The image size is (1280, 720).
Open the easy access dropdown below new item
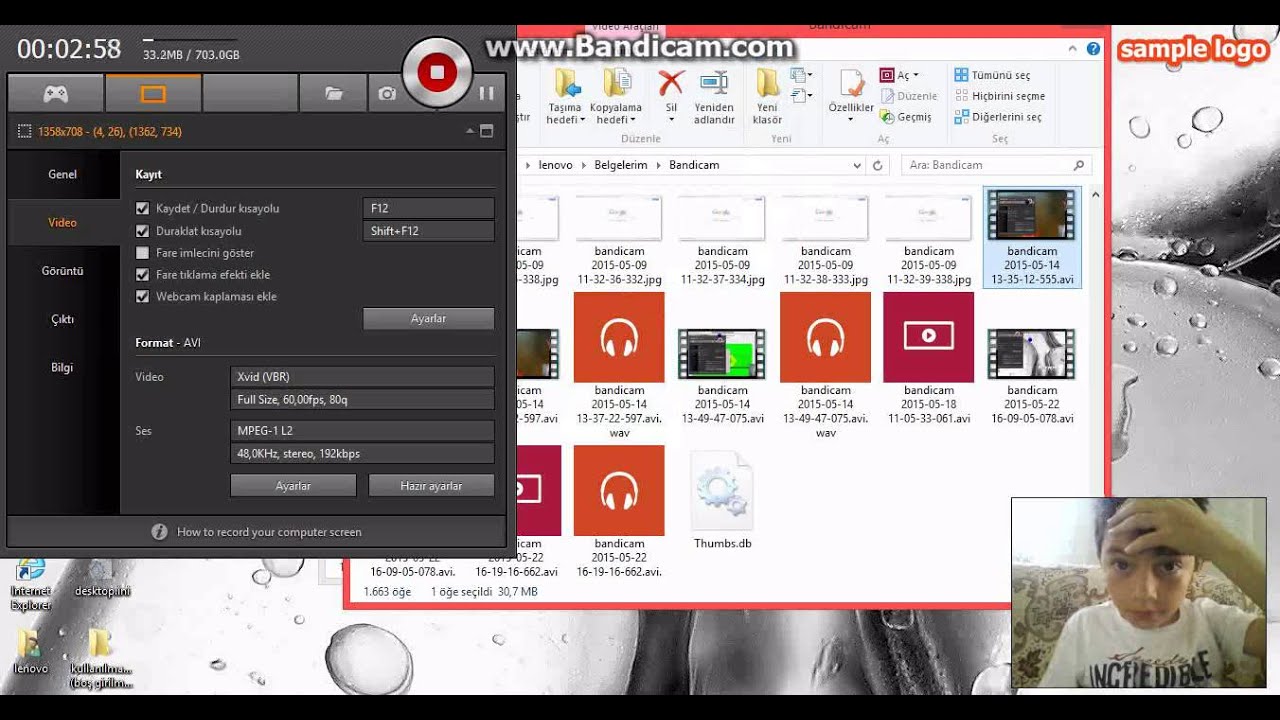click(801, 96)
